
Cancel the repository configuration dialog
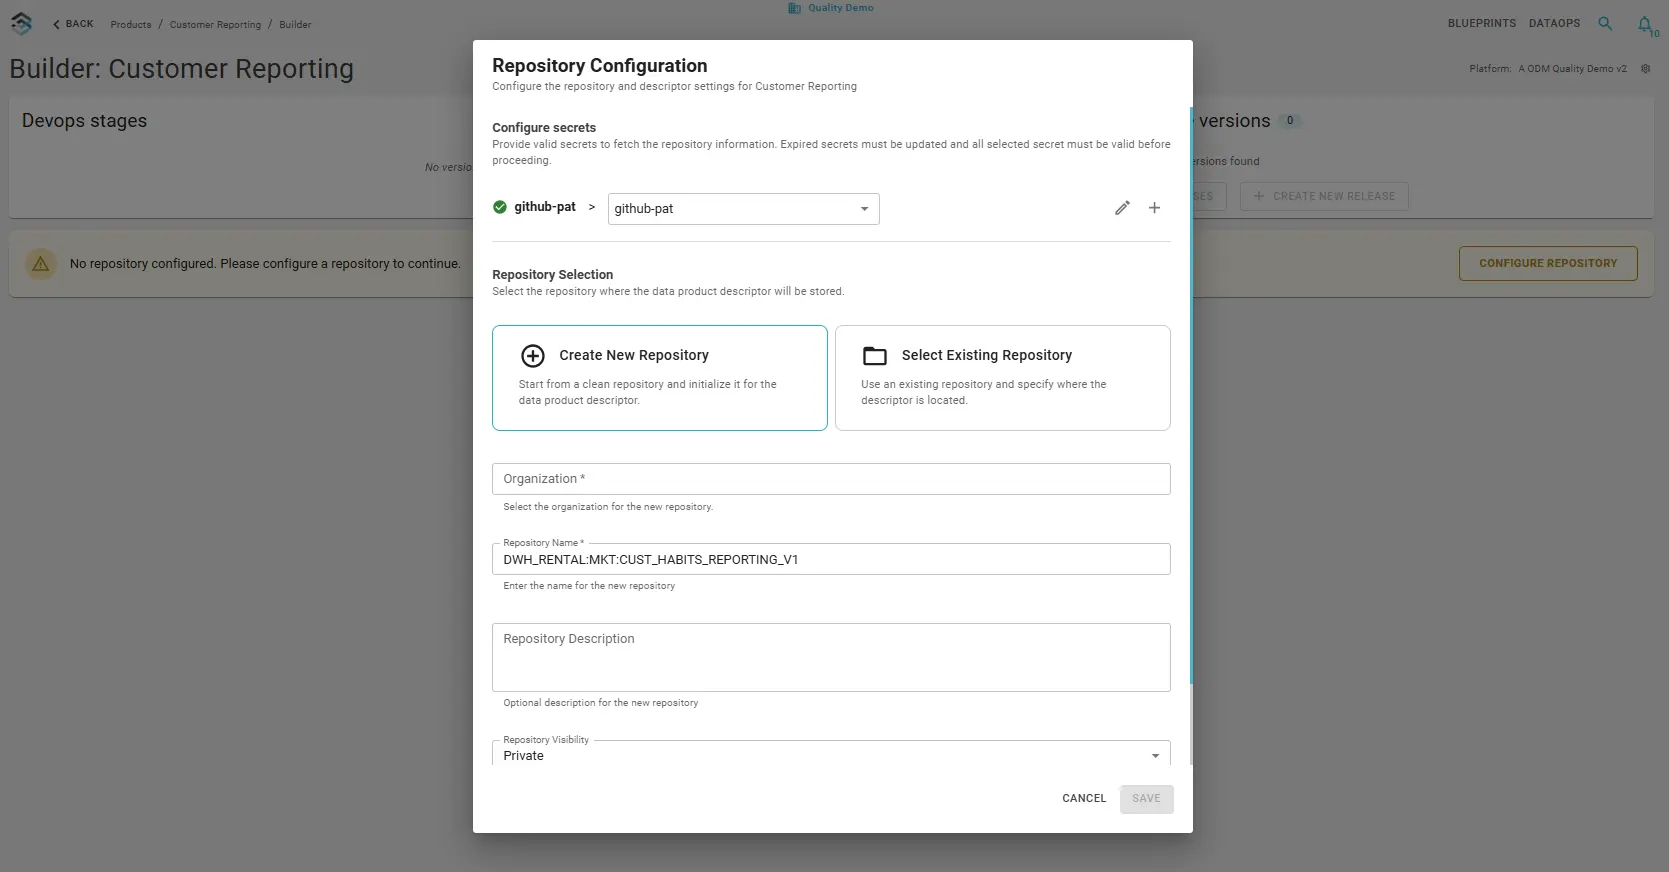coord(1084,798)
